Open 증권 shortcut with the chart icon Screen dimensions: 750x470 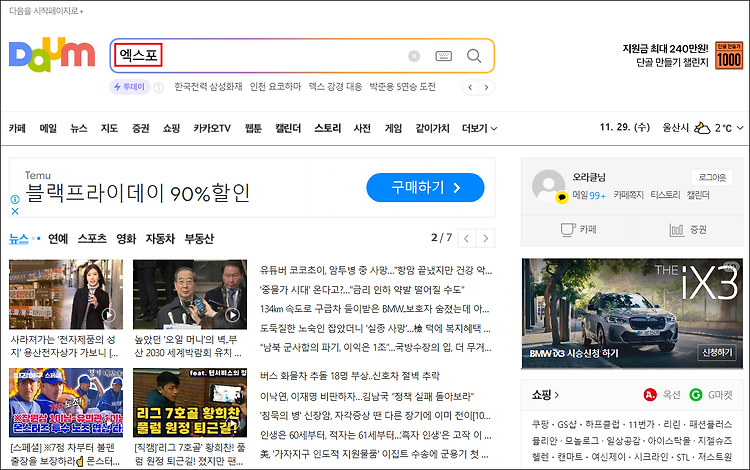(687, 230)
